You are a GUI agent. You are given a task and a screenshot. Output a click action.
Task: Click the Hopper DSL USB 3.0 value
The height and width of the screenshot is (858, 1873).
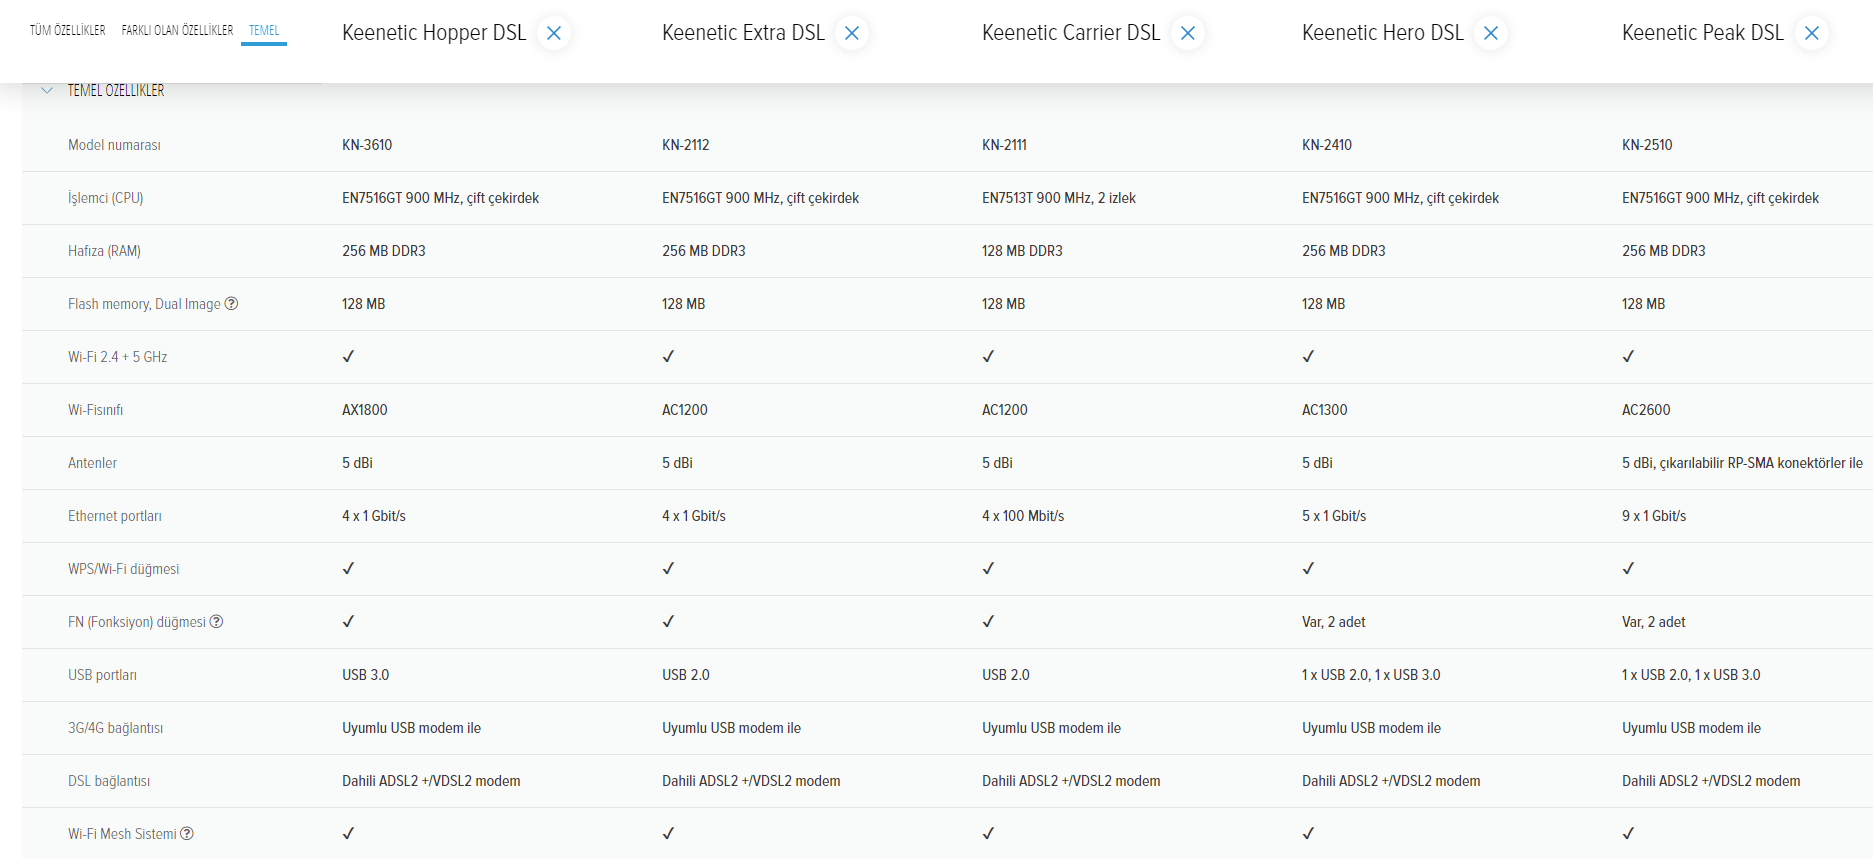(x=366, y=675)
